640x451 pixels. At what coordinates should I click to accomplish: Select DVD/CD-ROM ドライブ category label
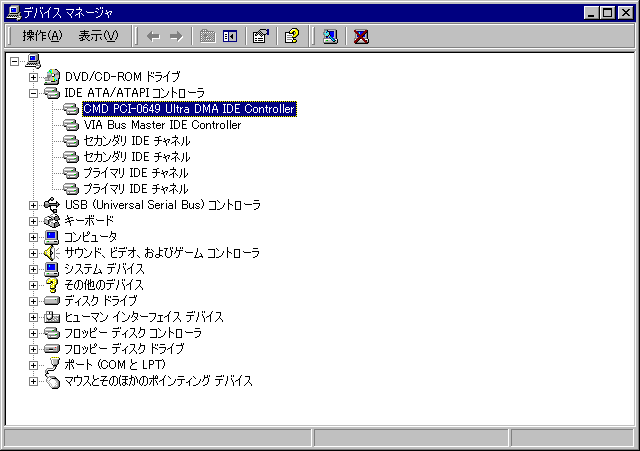[x=122, y=77]
